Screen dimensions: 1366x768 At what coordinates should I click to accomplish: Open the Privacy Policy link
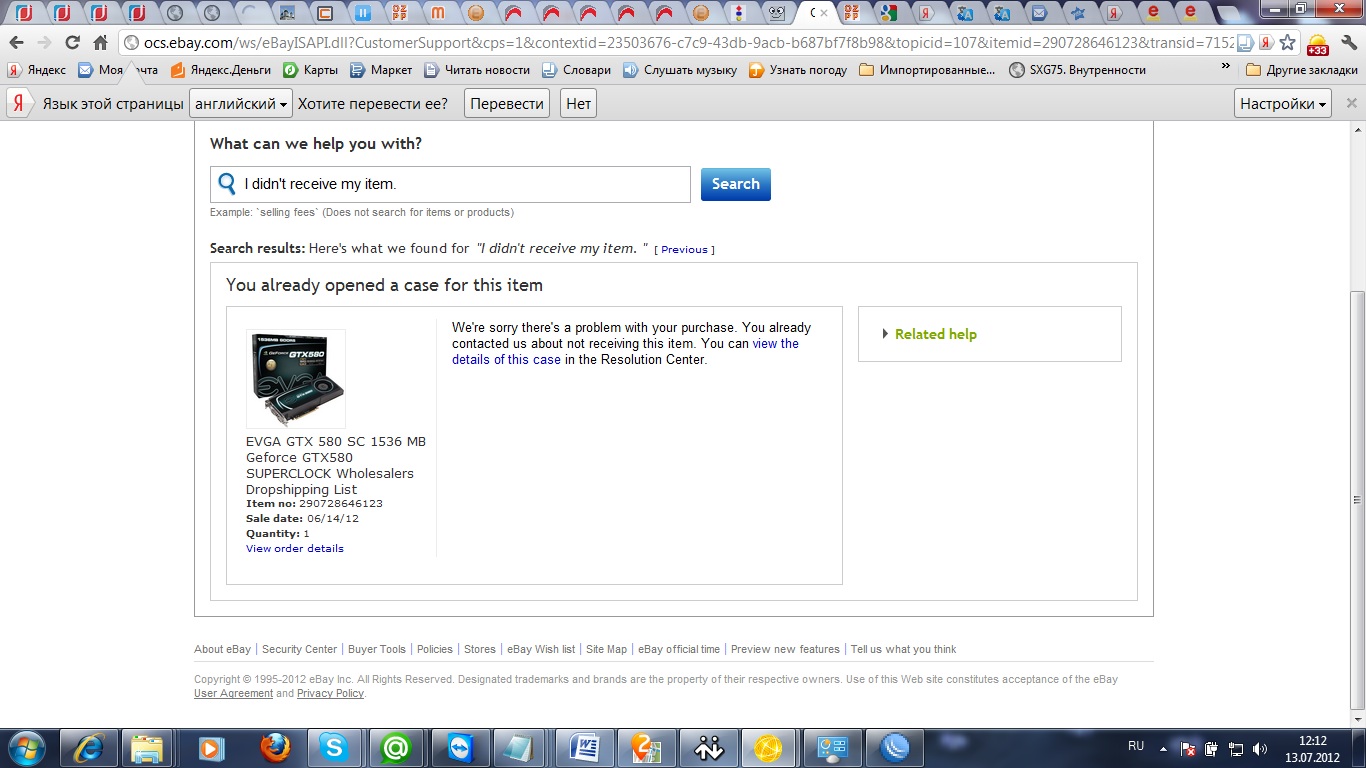(x=330, y=694)
